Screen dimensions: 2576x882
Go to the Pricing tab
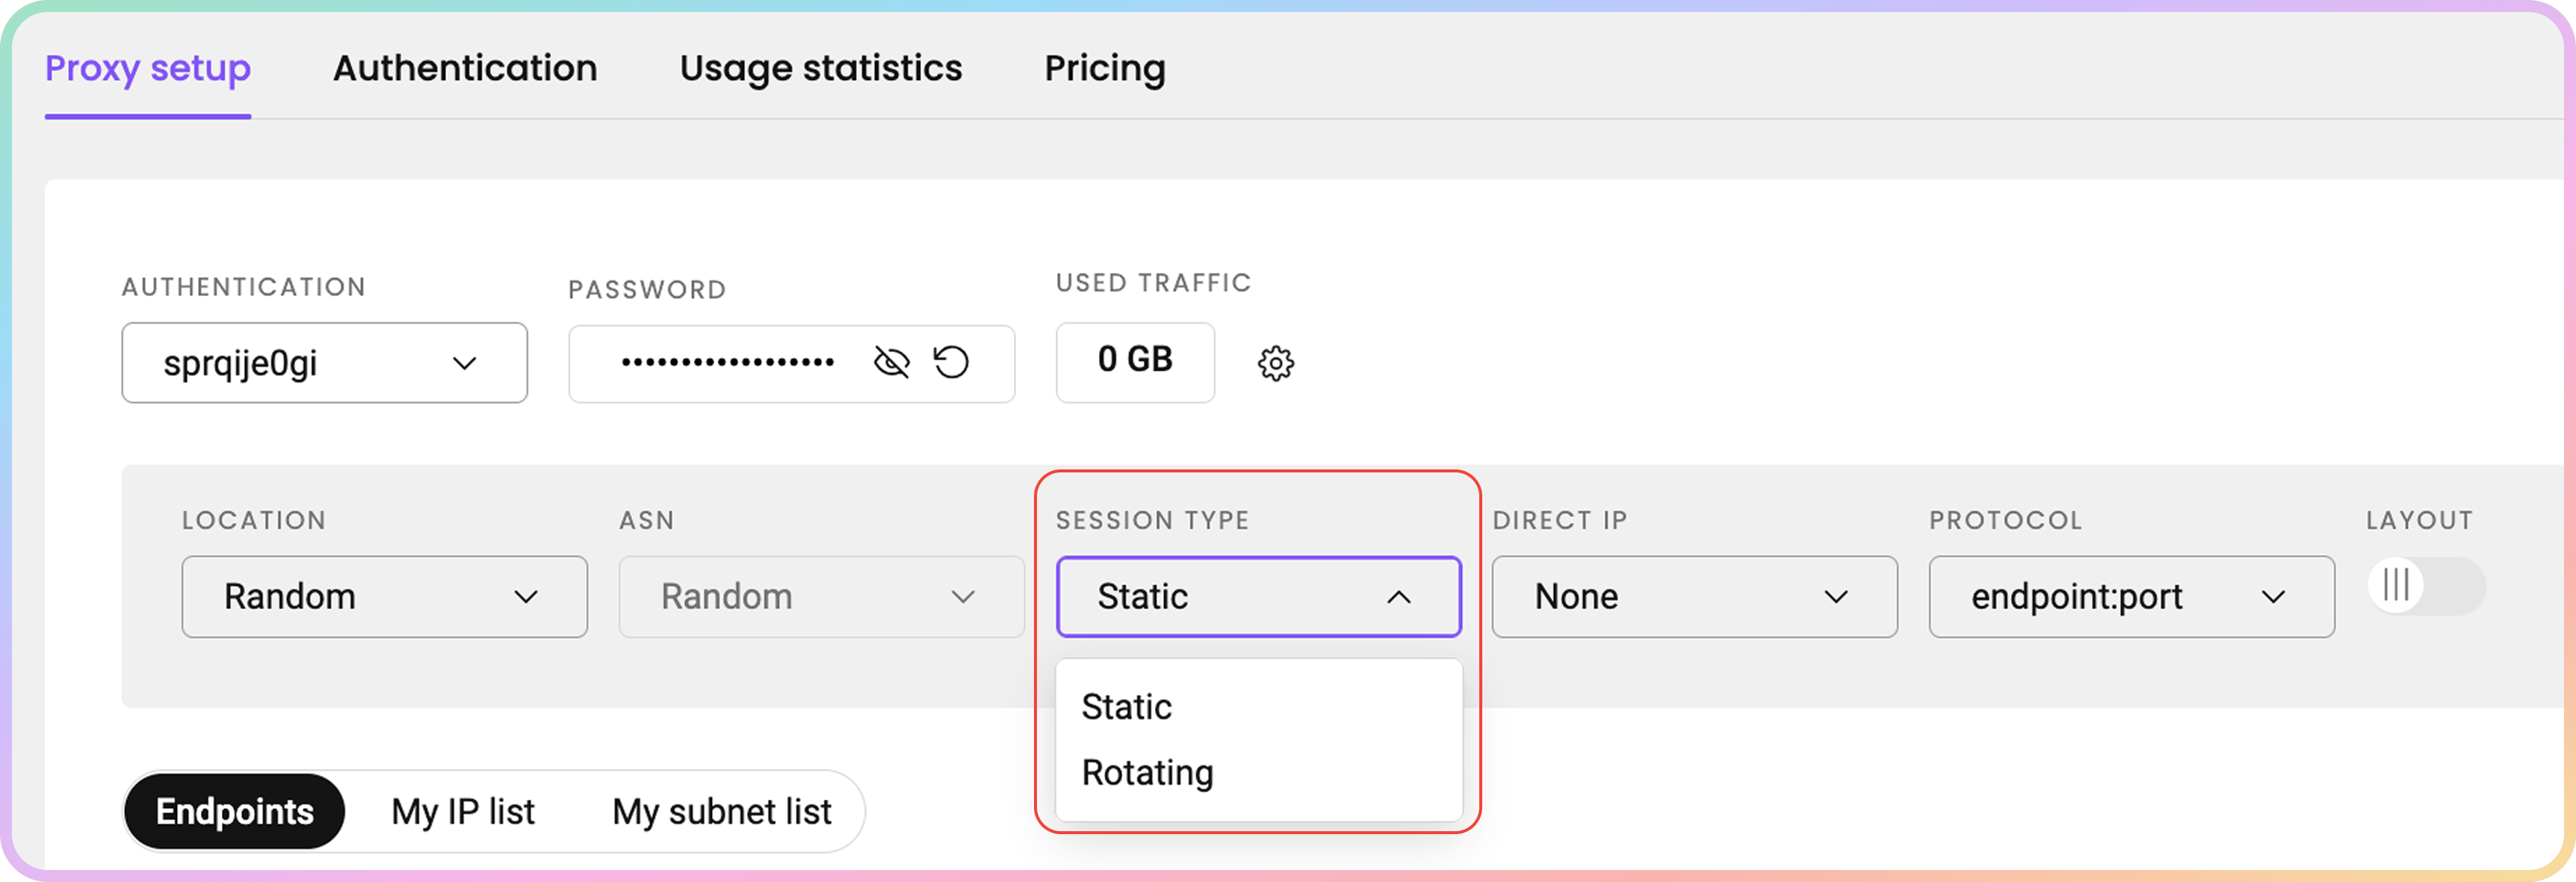coord(1105,68)
